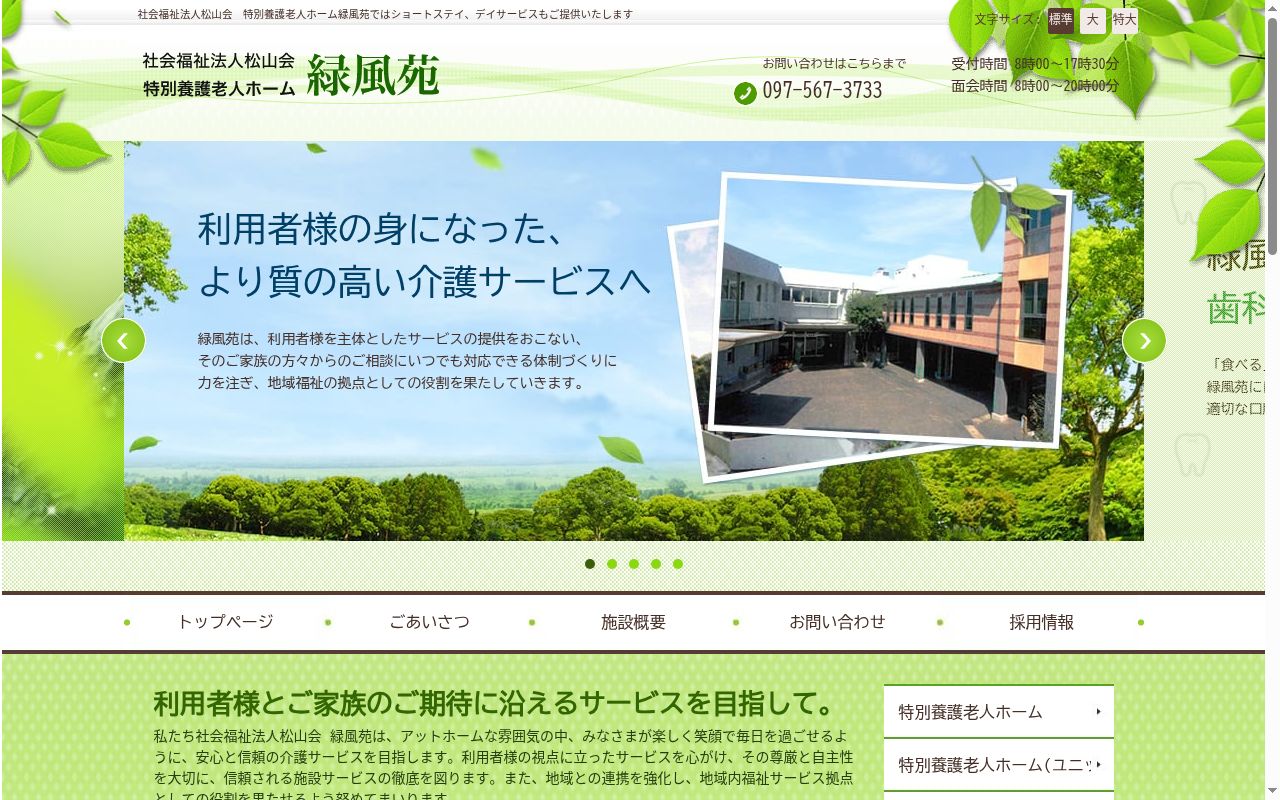
Task: Open 特別養護老人ホーム(ユニット) sidebar link
Action: click(999, 765)
